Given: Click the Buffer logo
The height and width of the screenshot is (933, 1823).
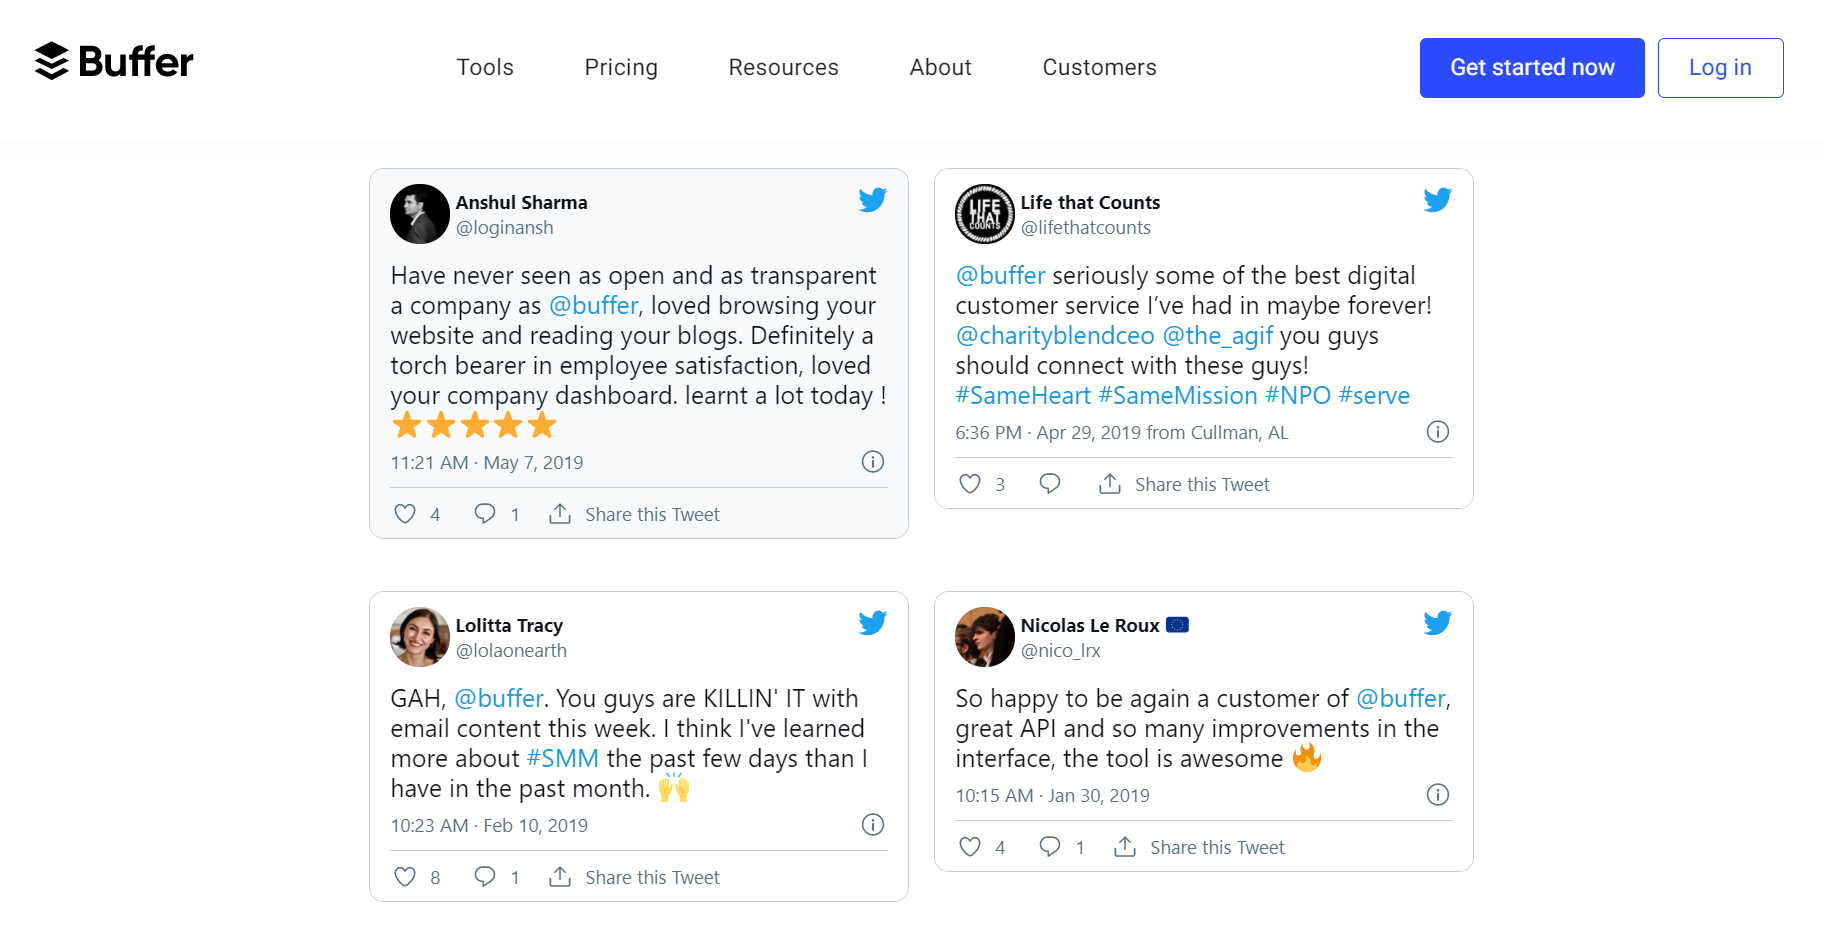Looking at the screenshot, I should (x=113, y=61).
